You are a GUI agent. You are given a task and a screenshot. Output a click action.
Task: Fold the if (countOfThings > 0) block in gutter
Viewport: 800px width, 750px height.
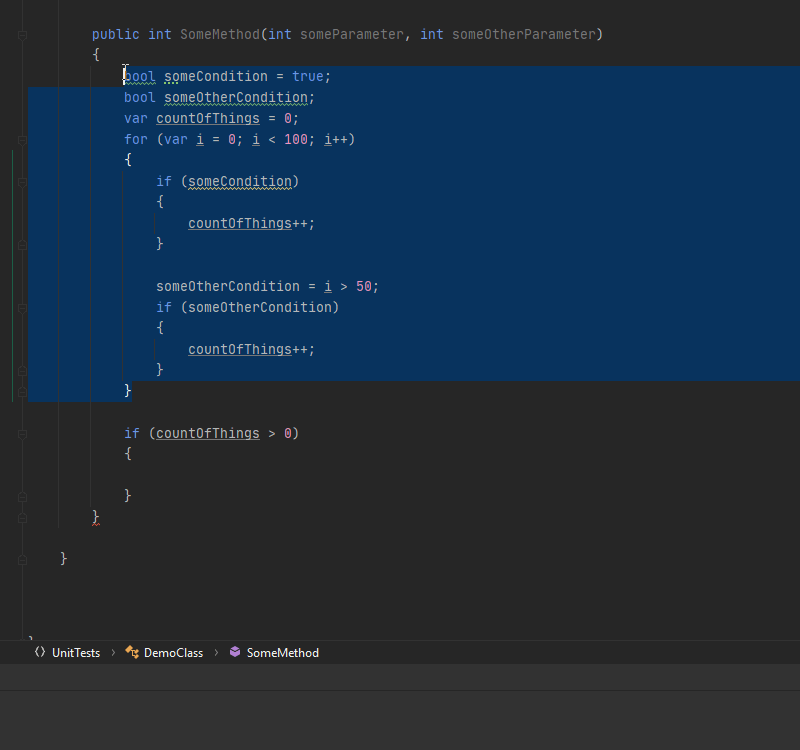pos(22,434)
